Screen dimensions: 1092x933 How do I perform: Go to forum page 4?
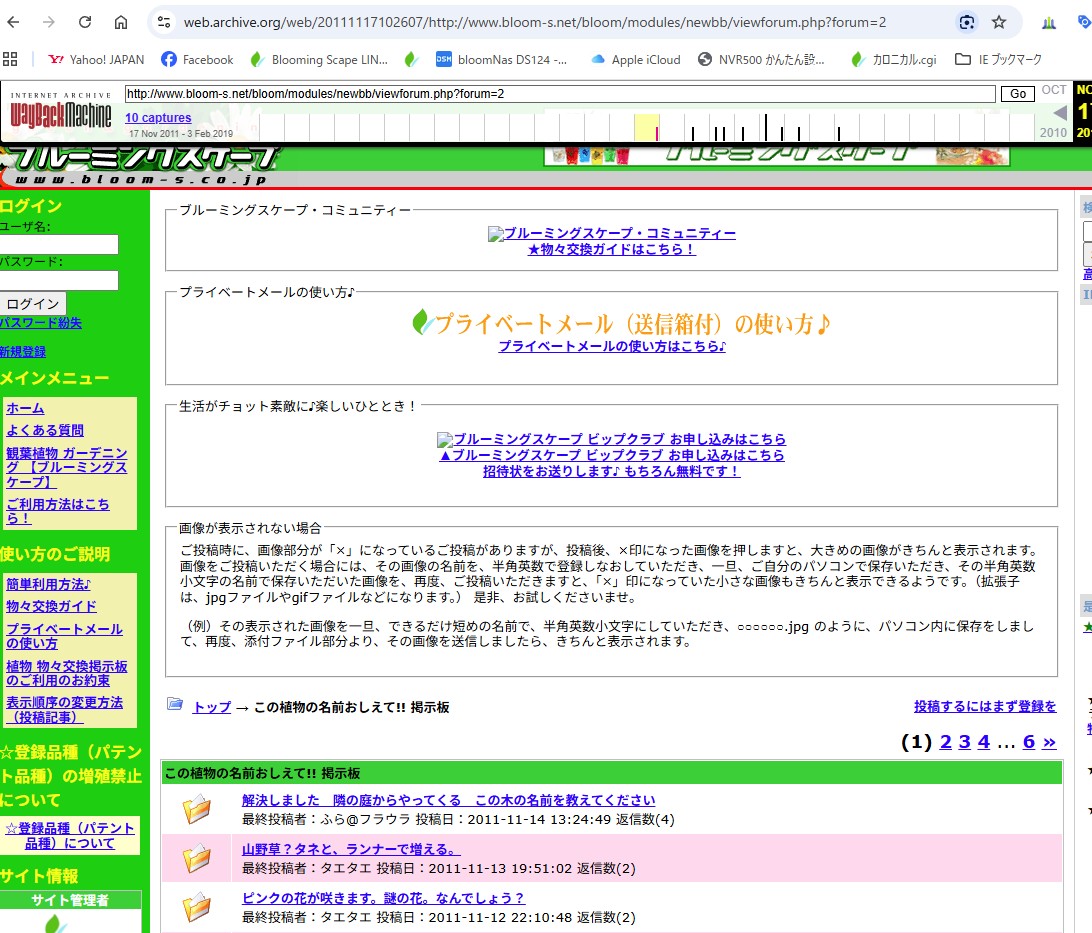(983, 742)
